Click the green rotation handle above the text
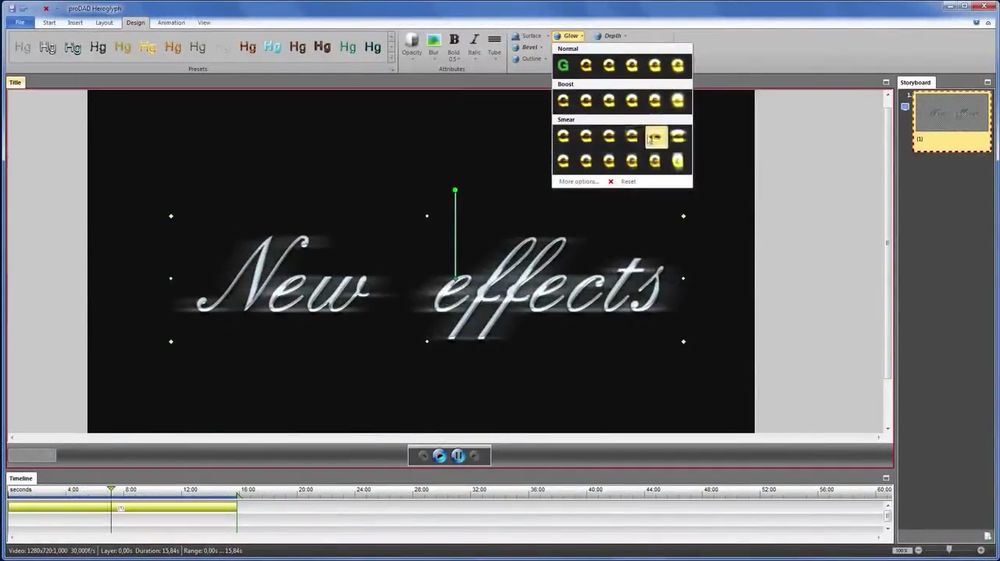 [x=455, y=190]
